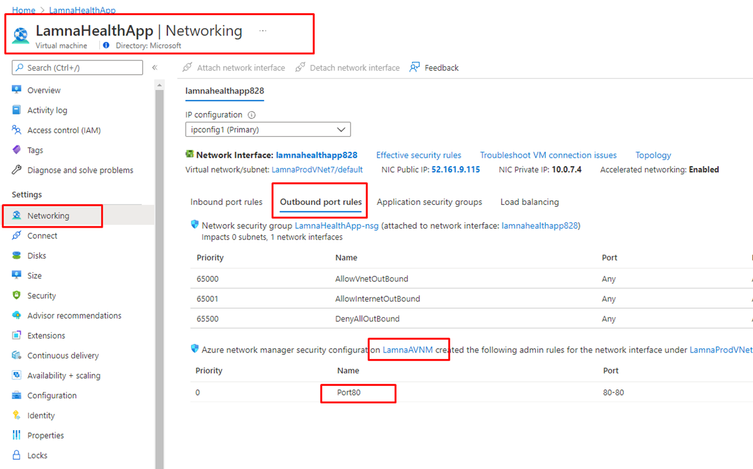Go to Home breadcrumb

click(24, 10)
